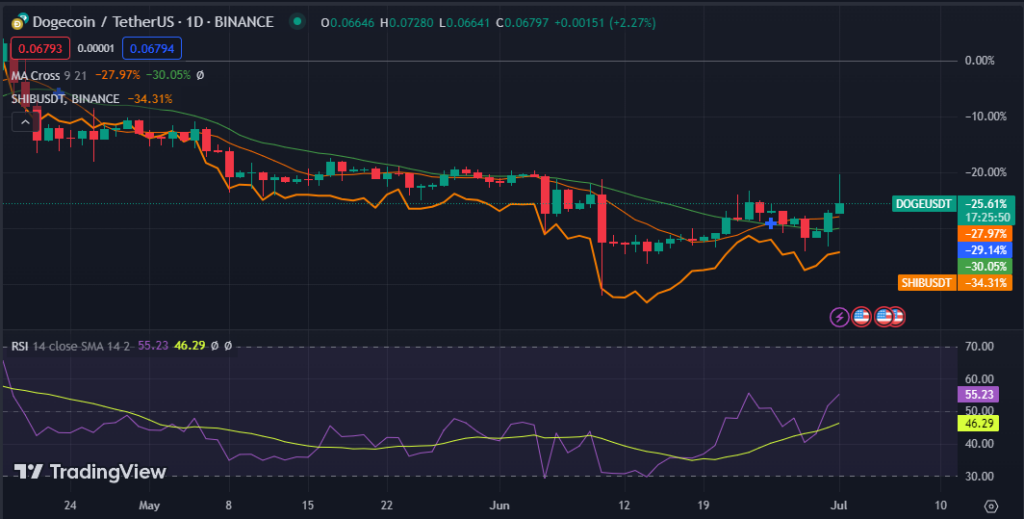The width and height of the screenshot is (1024, 519).
Task: Click the orange -27.97% MA legend value
Action: point(118,75)
